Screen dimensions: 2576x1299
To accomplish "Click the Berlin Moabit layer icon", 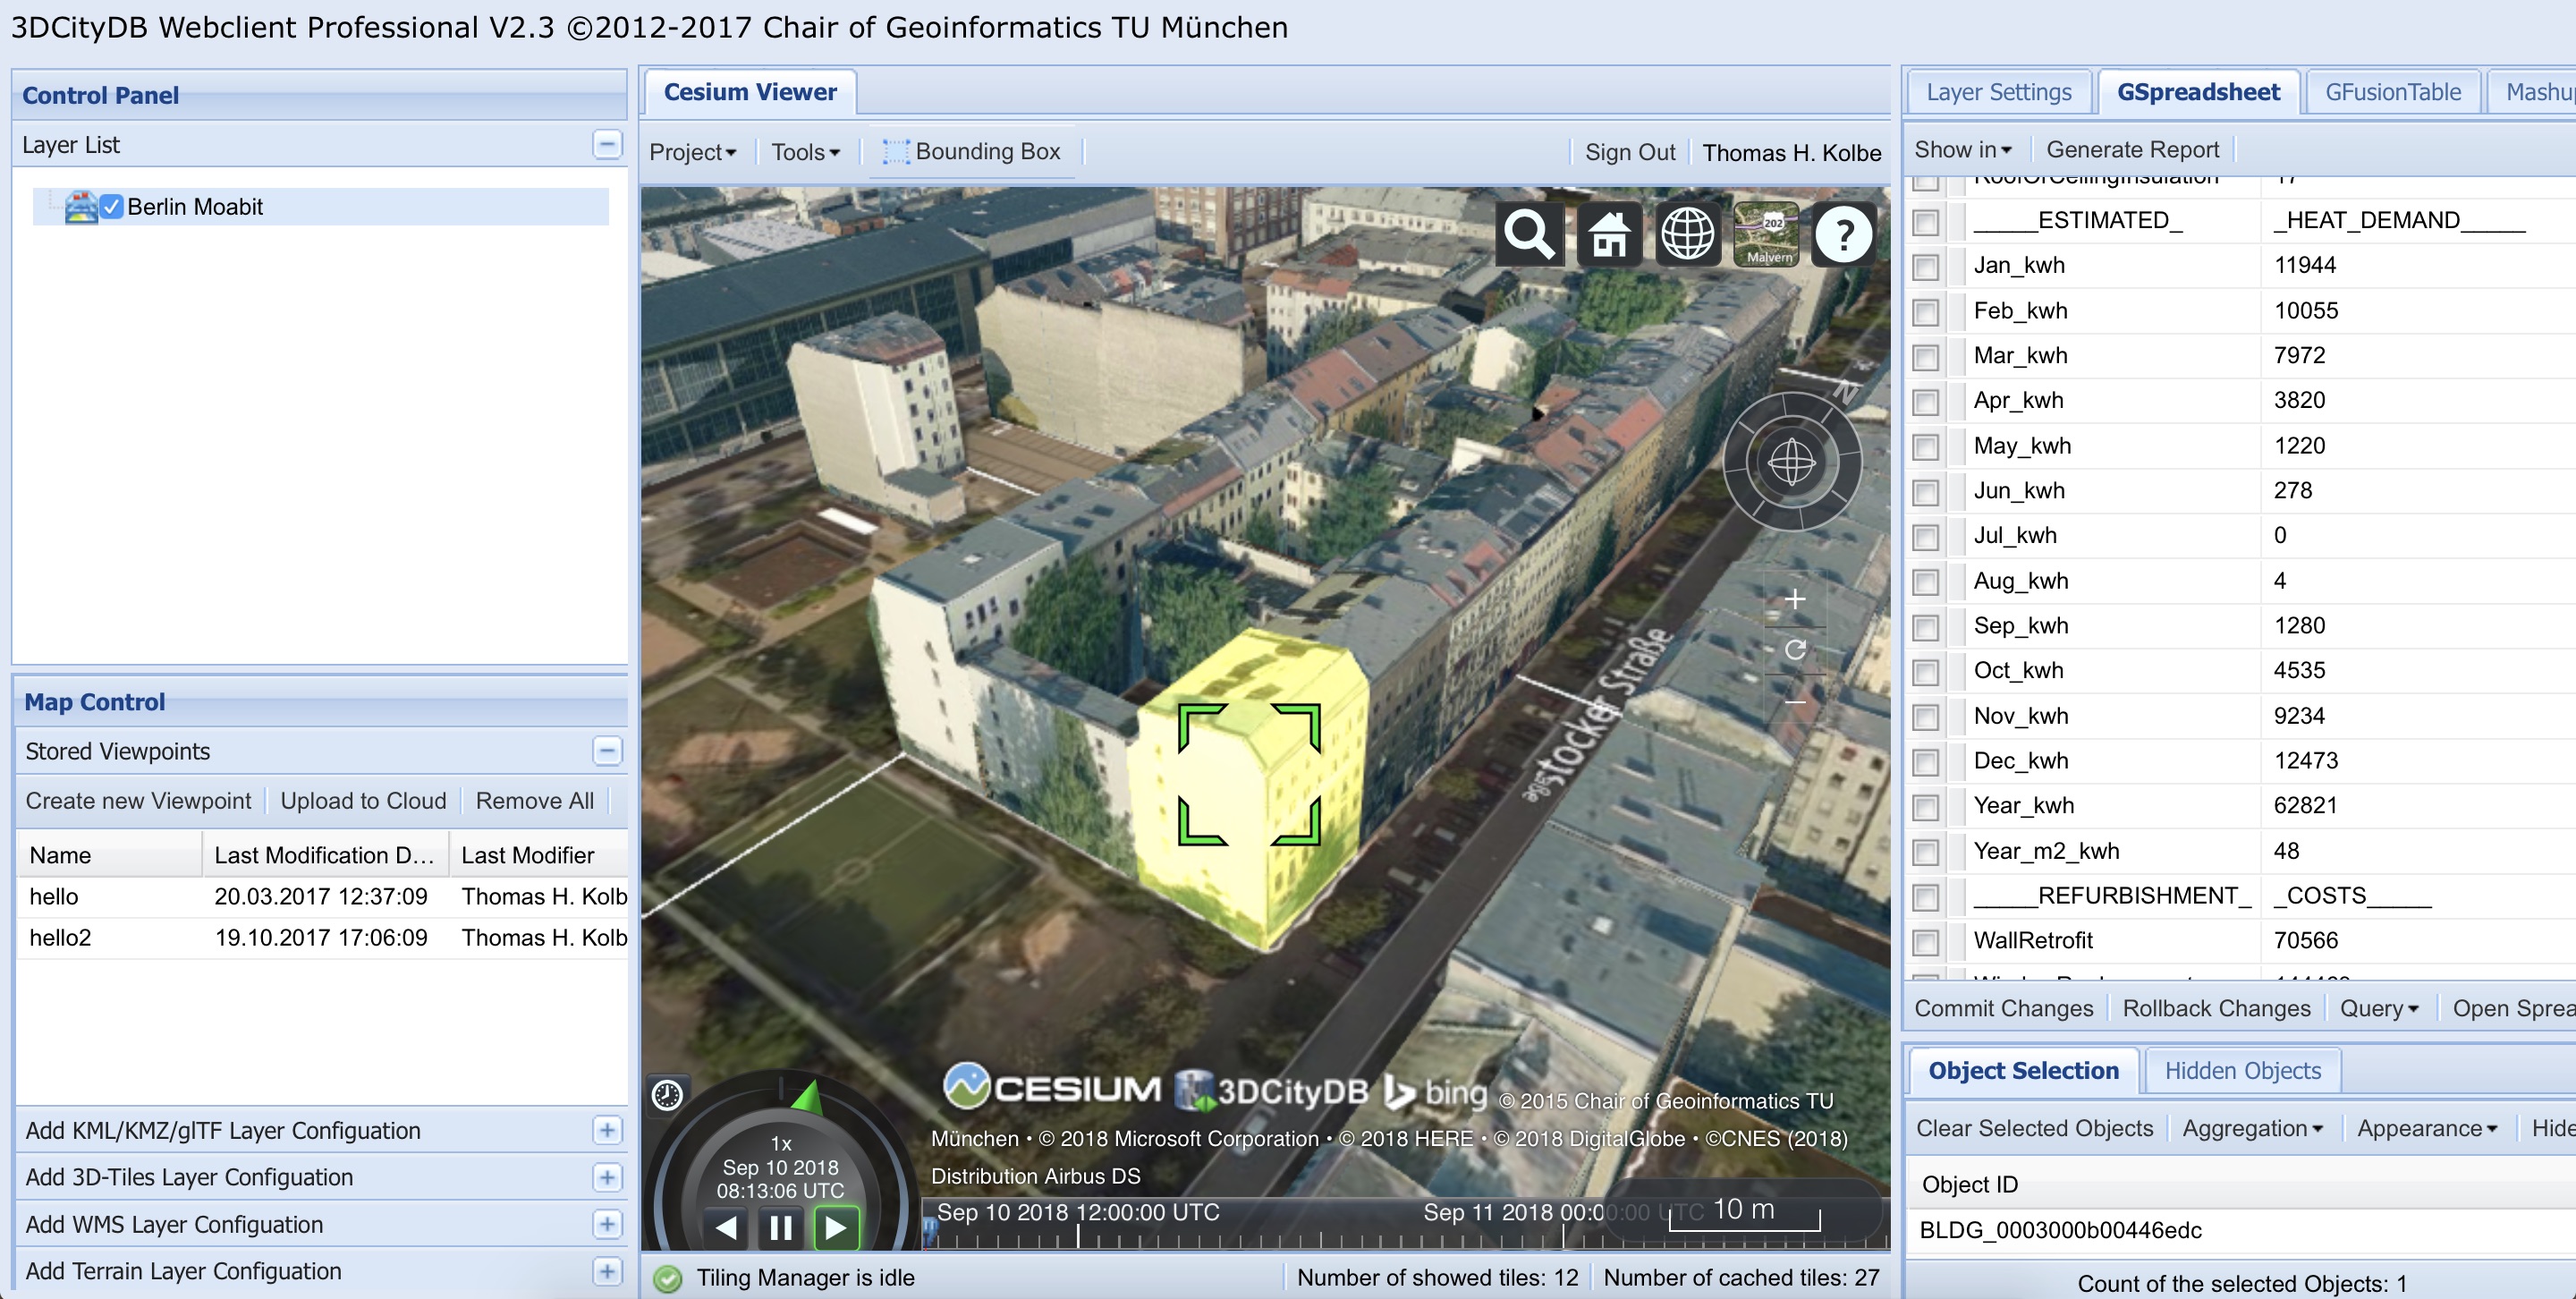I will [81, 207].
